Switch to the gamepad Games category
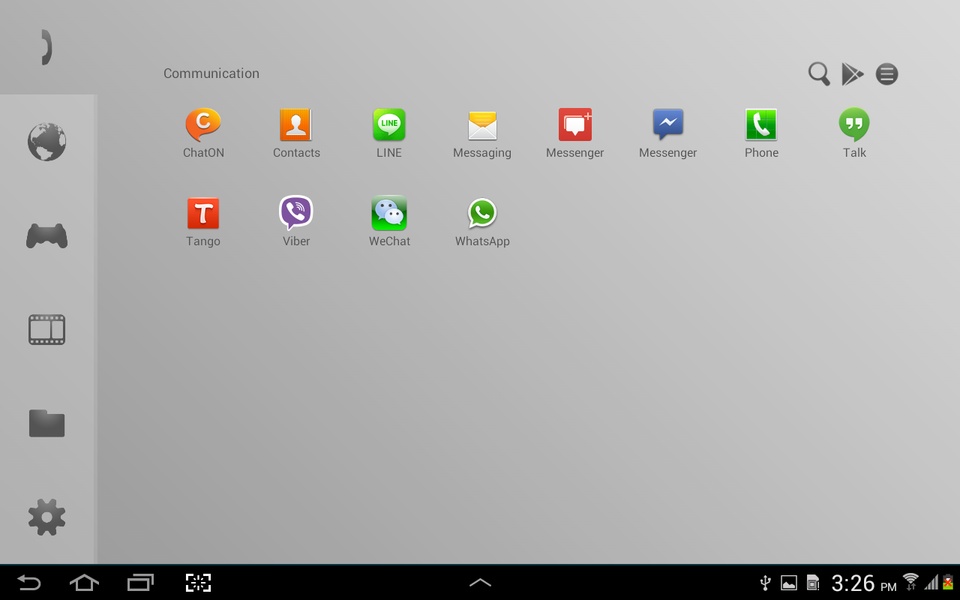This screenshot has width=960, height=600. coord(47,236)
